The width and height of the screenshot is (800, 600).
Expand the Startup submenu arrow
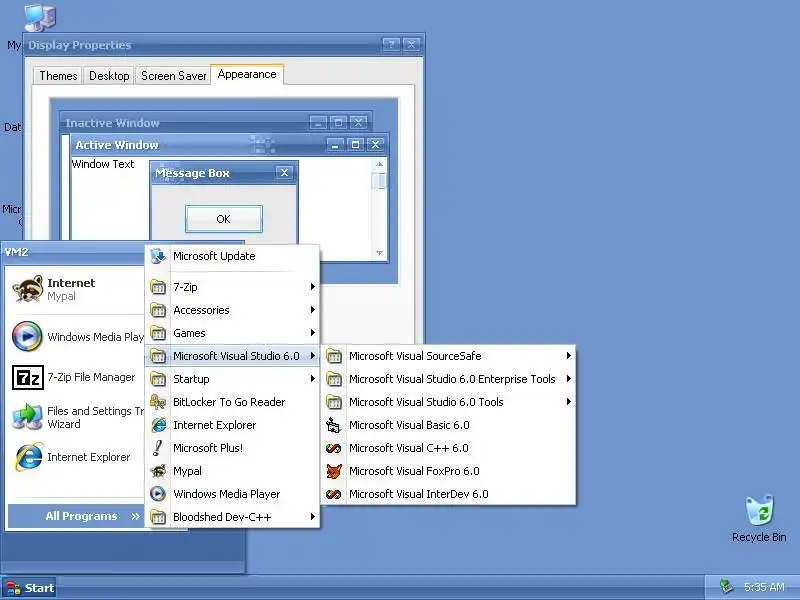pos(313,379)
